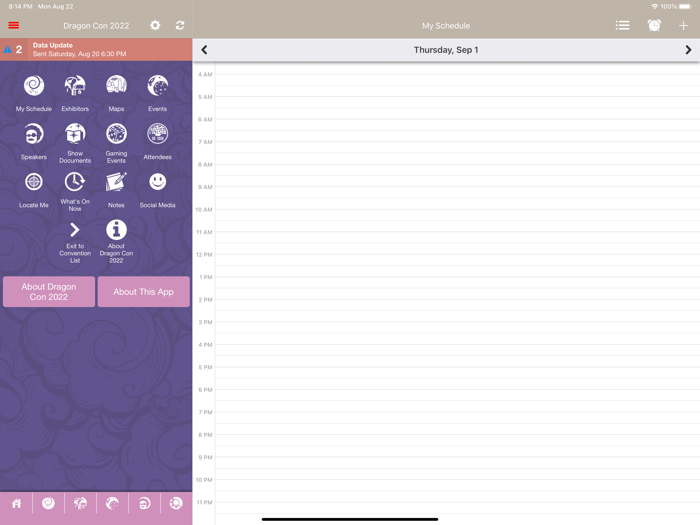This screenshot has height=525, width=700.
Task: Tap Dragon Con 2022 title
Action: (x=96, y=26)
